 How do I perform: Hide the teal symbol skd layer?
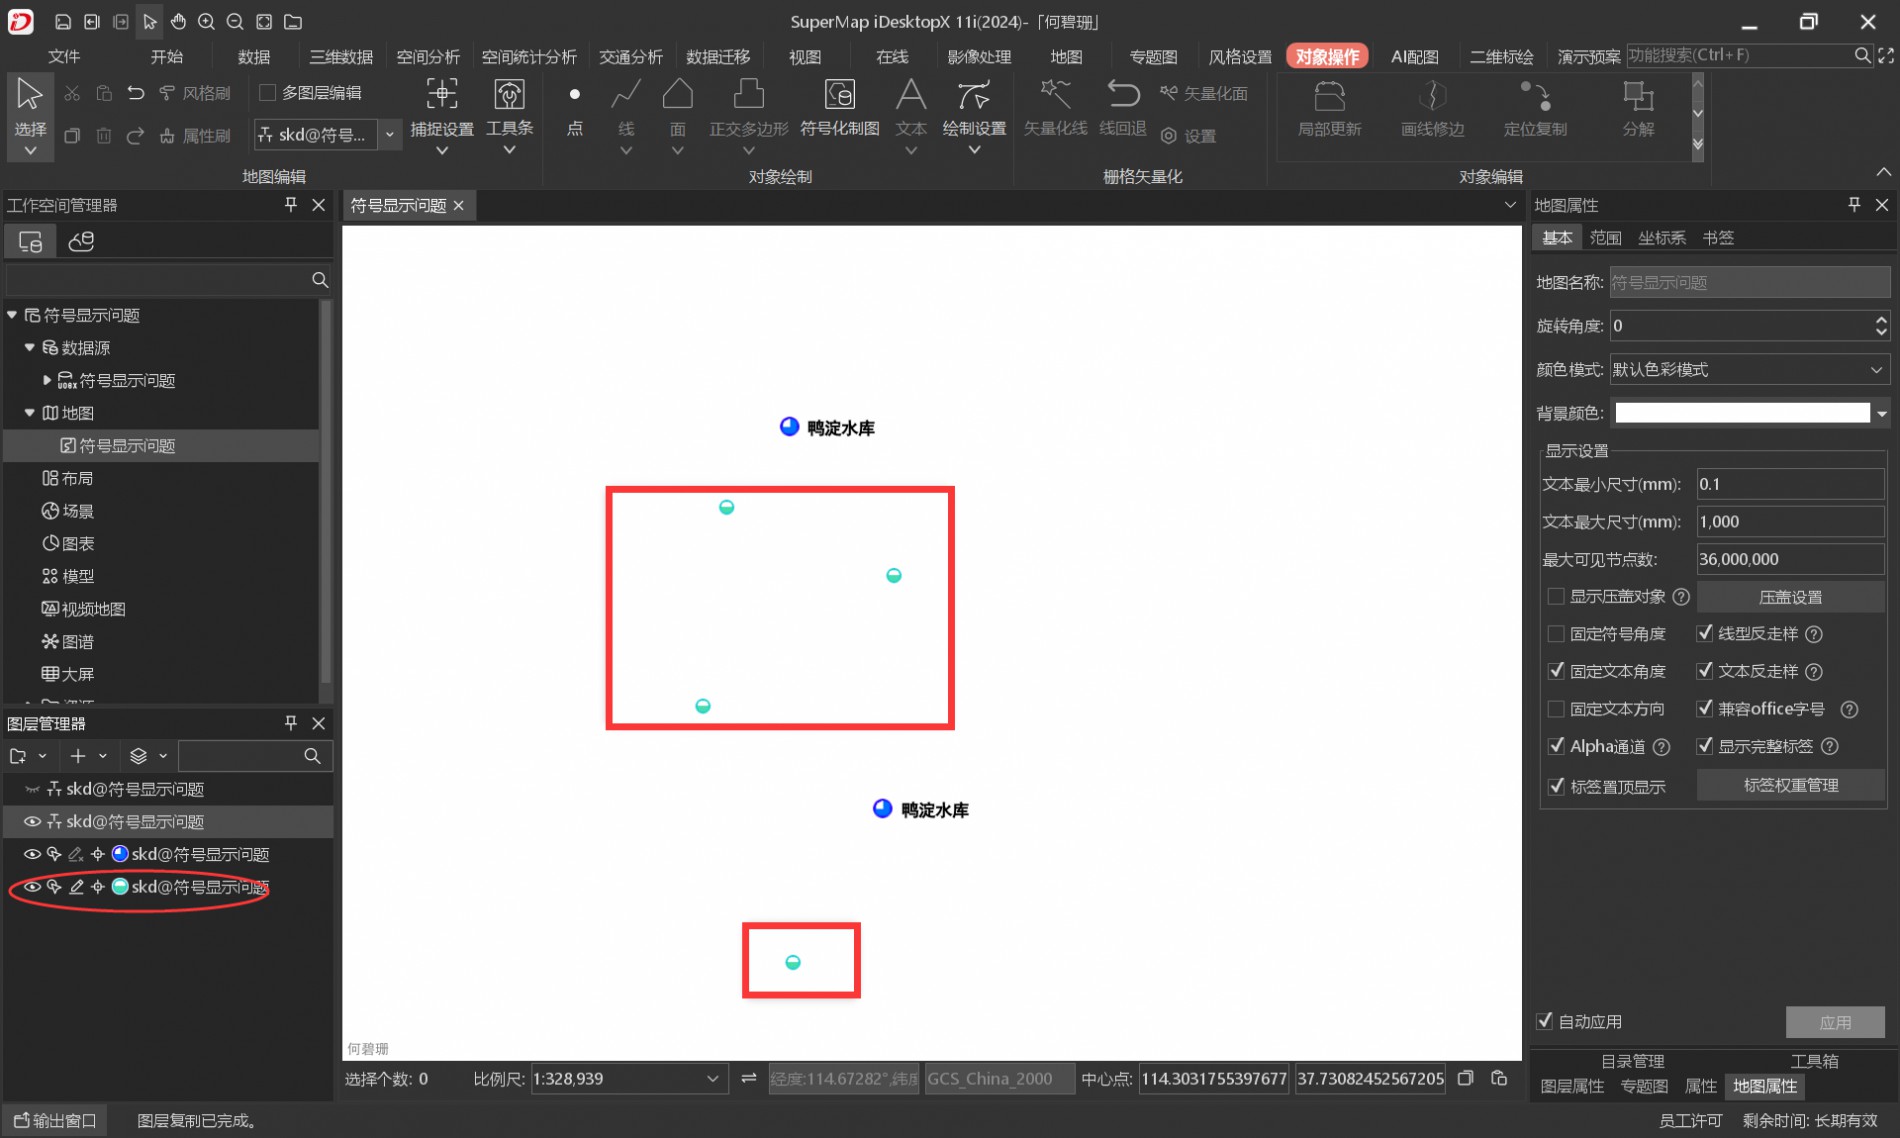click(32, 886)
